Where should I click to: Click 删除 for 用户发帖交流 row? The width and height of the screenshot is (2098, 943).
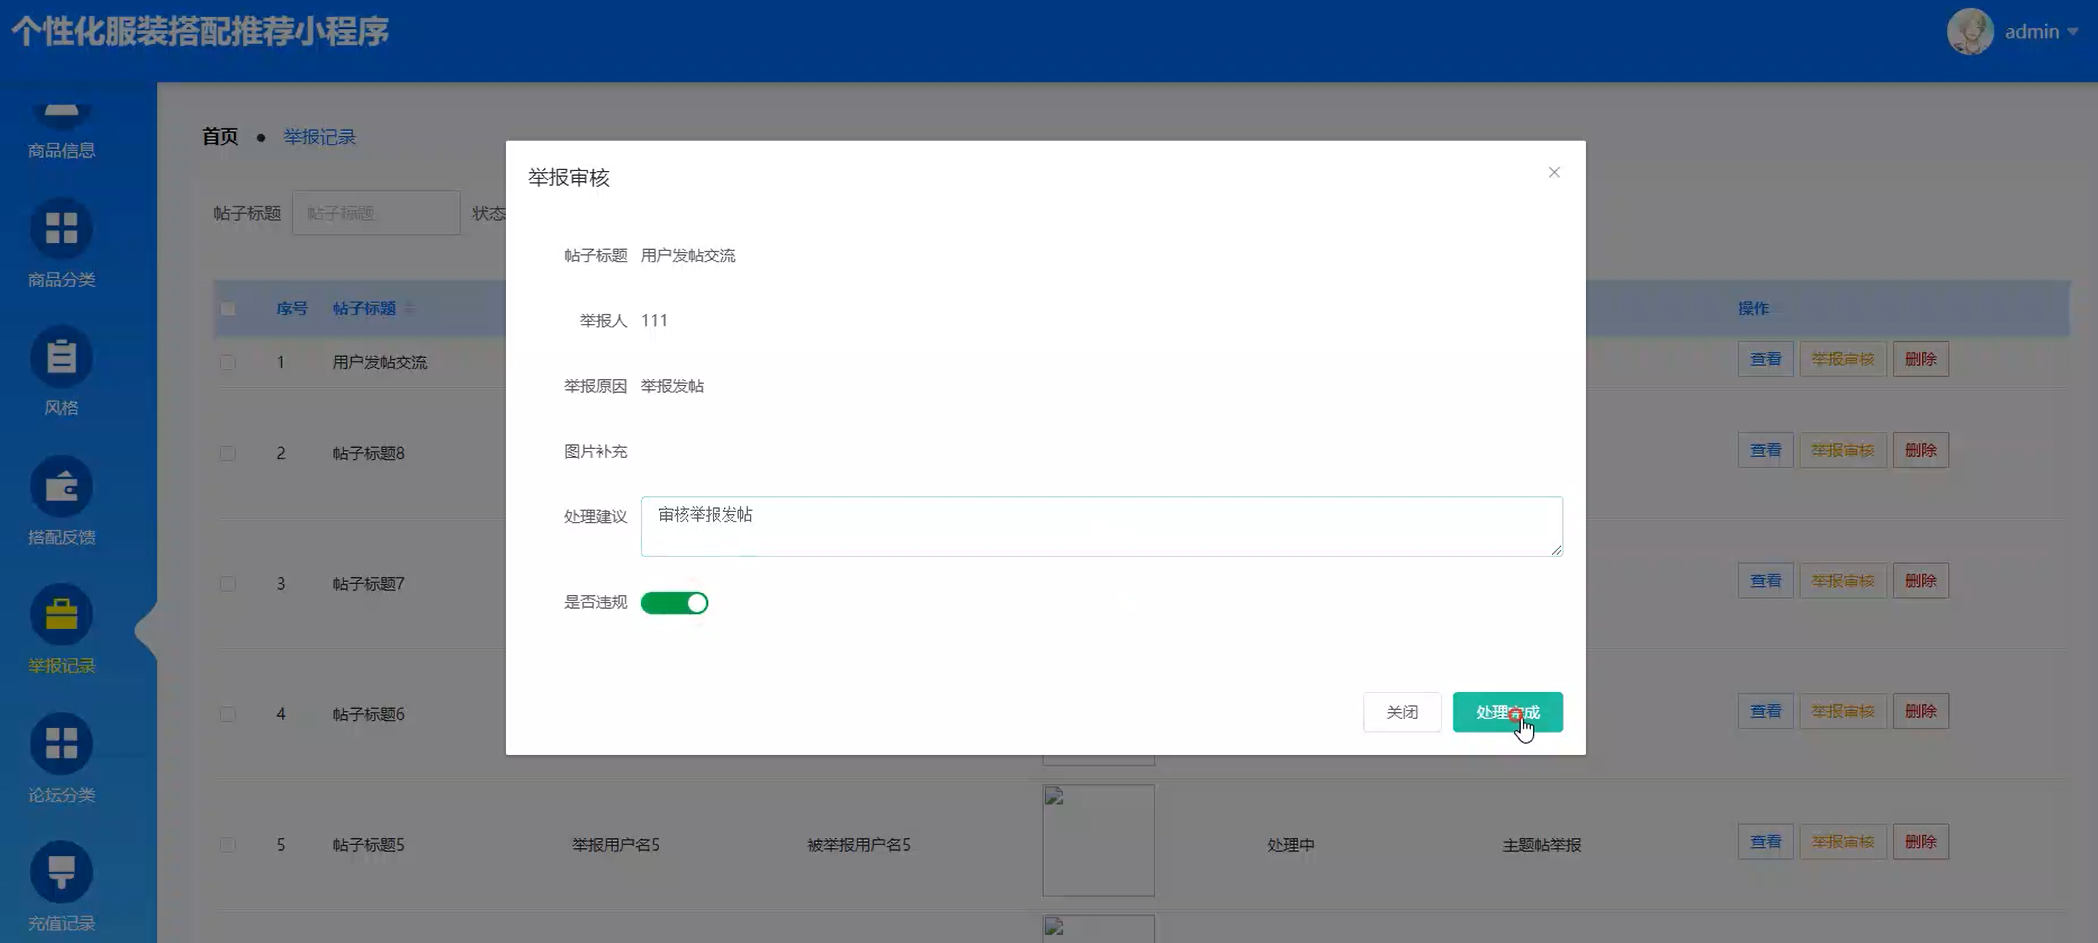pyautogui.click(x=1920, y=359)
